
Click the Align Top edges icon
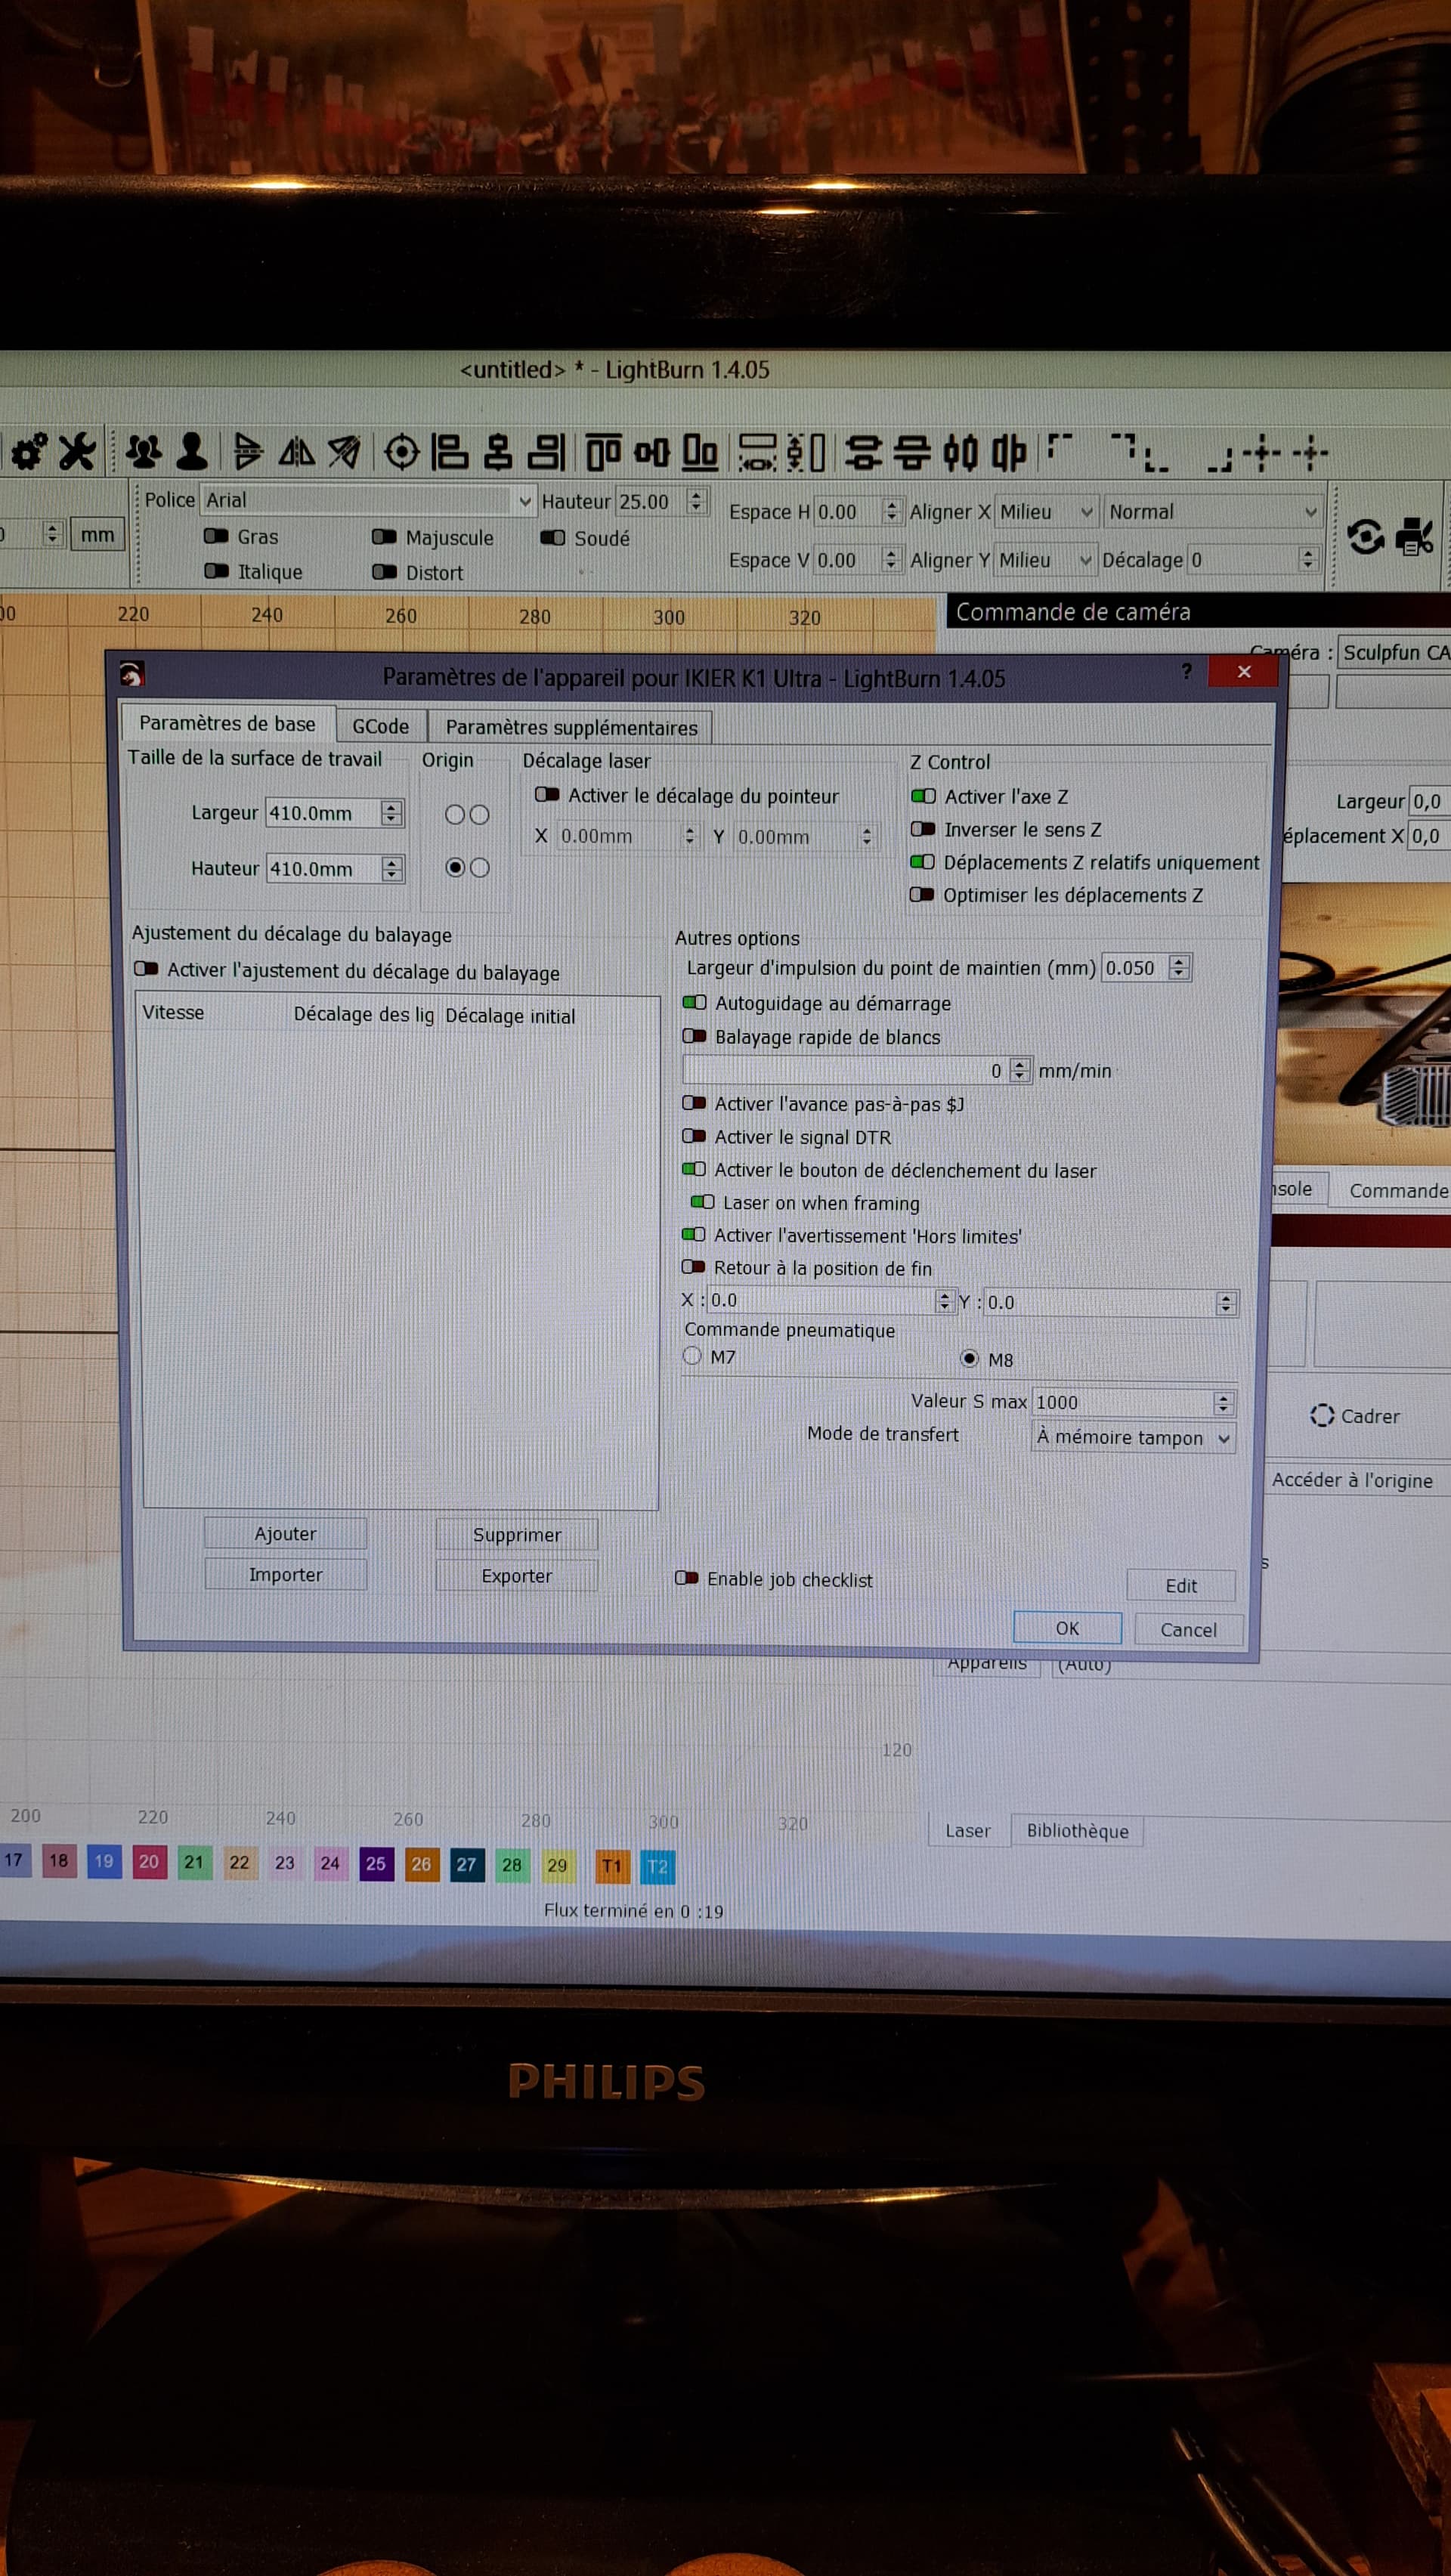point(603,452)
